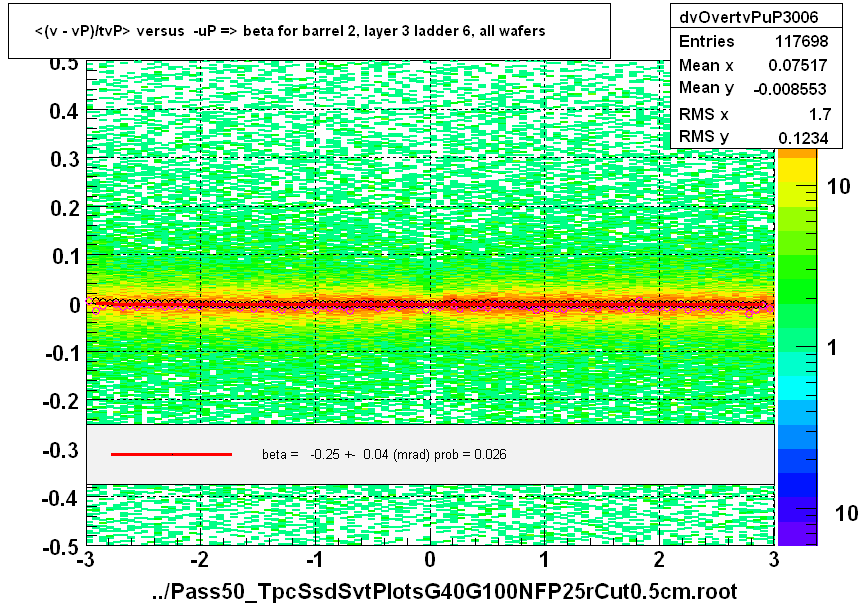Click the red fit line in legend

(171, 454)
